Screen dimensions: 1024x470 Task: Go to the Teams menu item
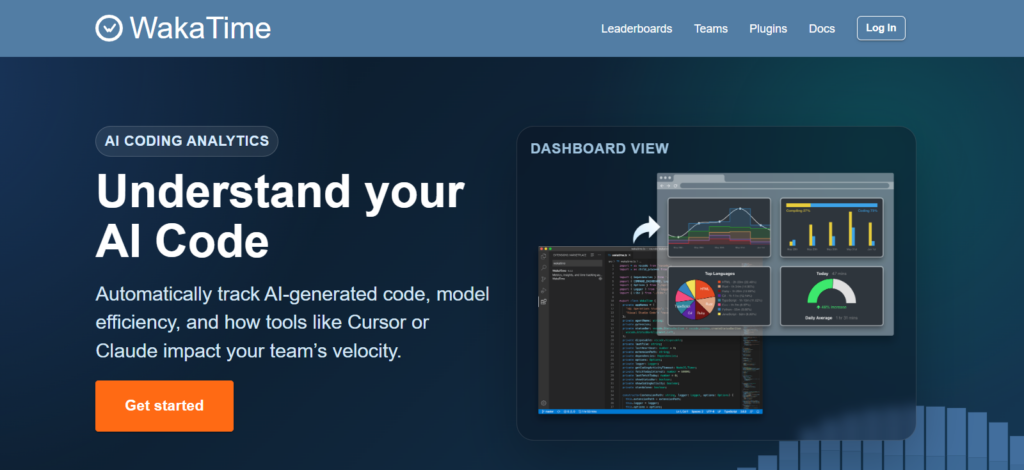coord(711,29)
